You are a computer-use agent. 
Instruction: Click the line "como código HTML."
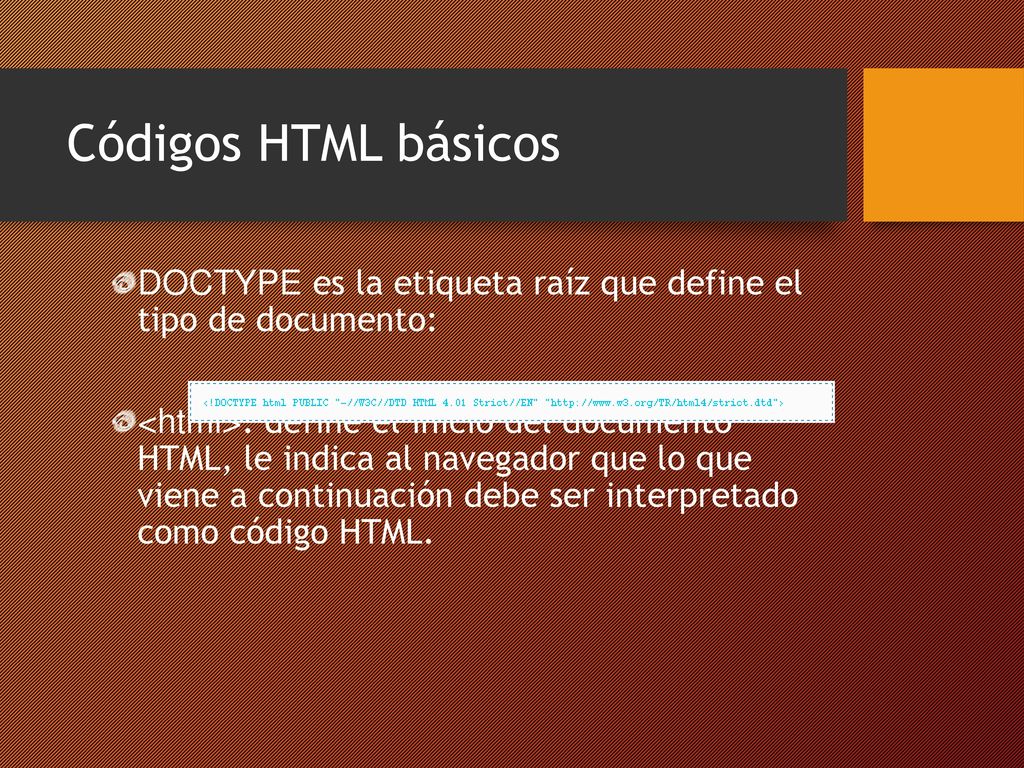point(285,532)
